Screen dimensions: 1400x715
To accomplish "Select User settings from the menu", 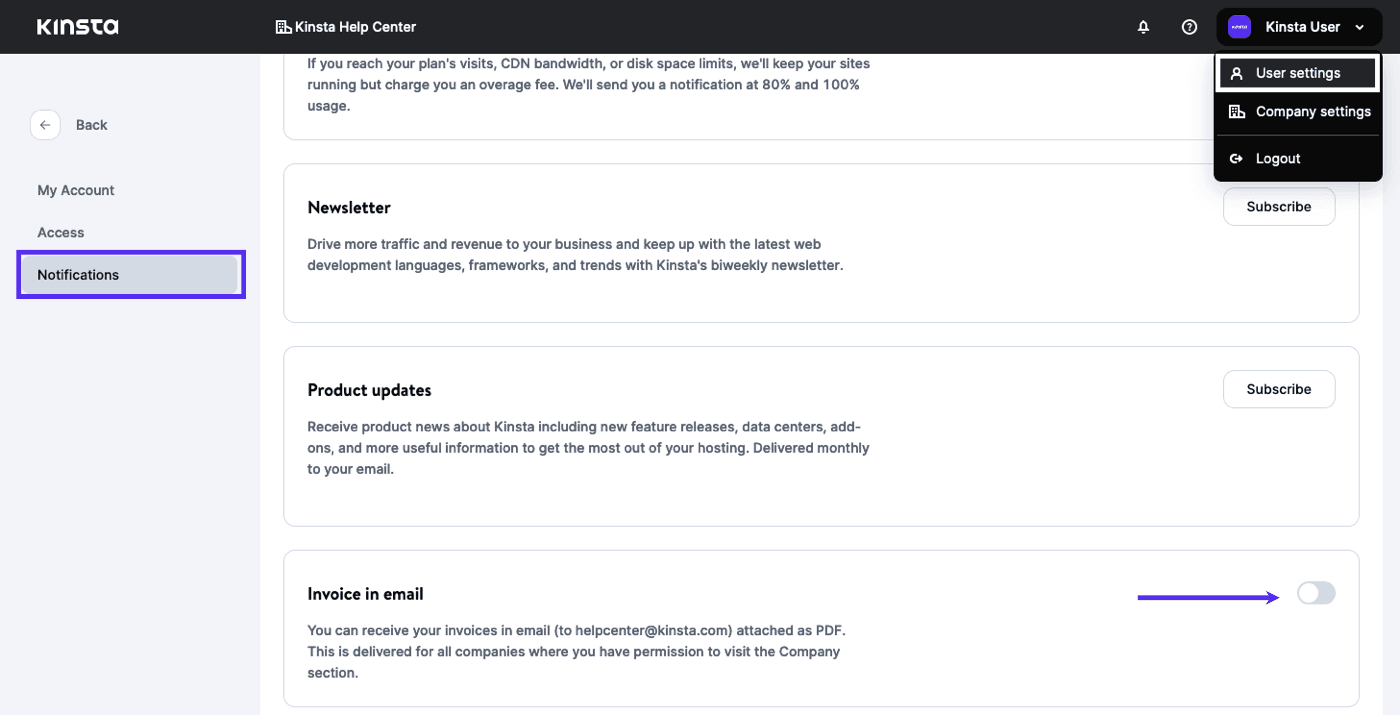I will [x=1299, y=72].
